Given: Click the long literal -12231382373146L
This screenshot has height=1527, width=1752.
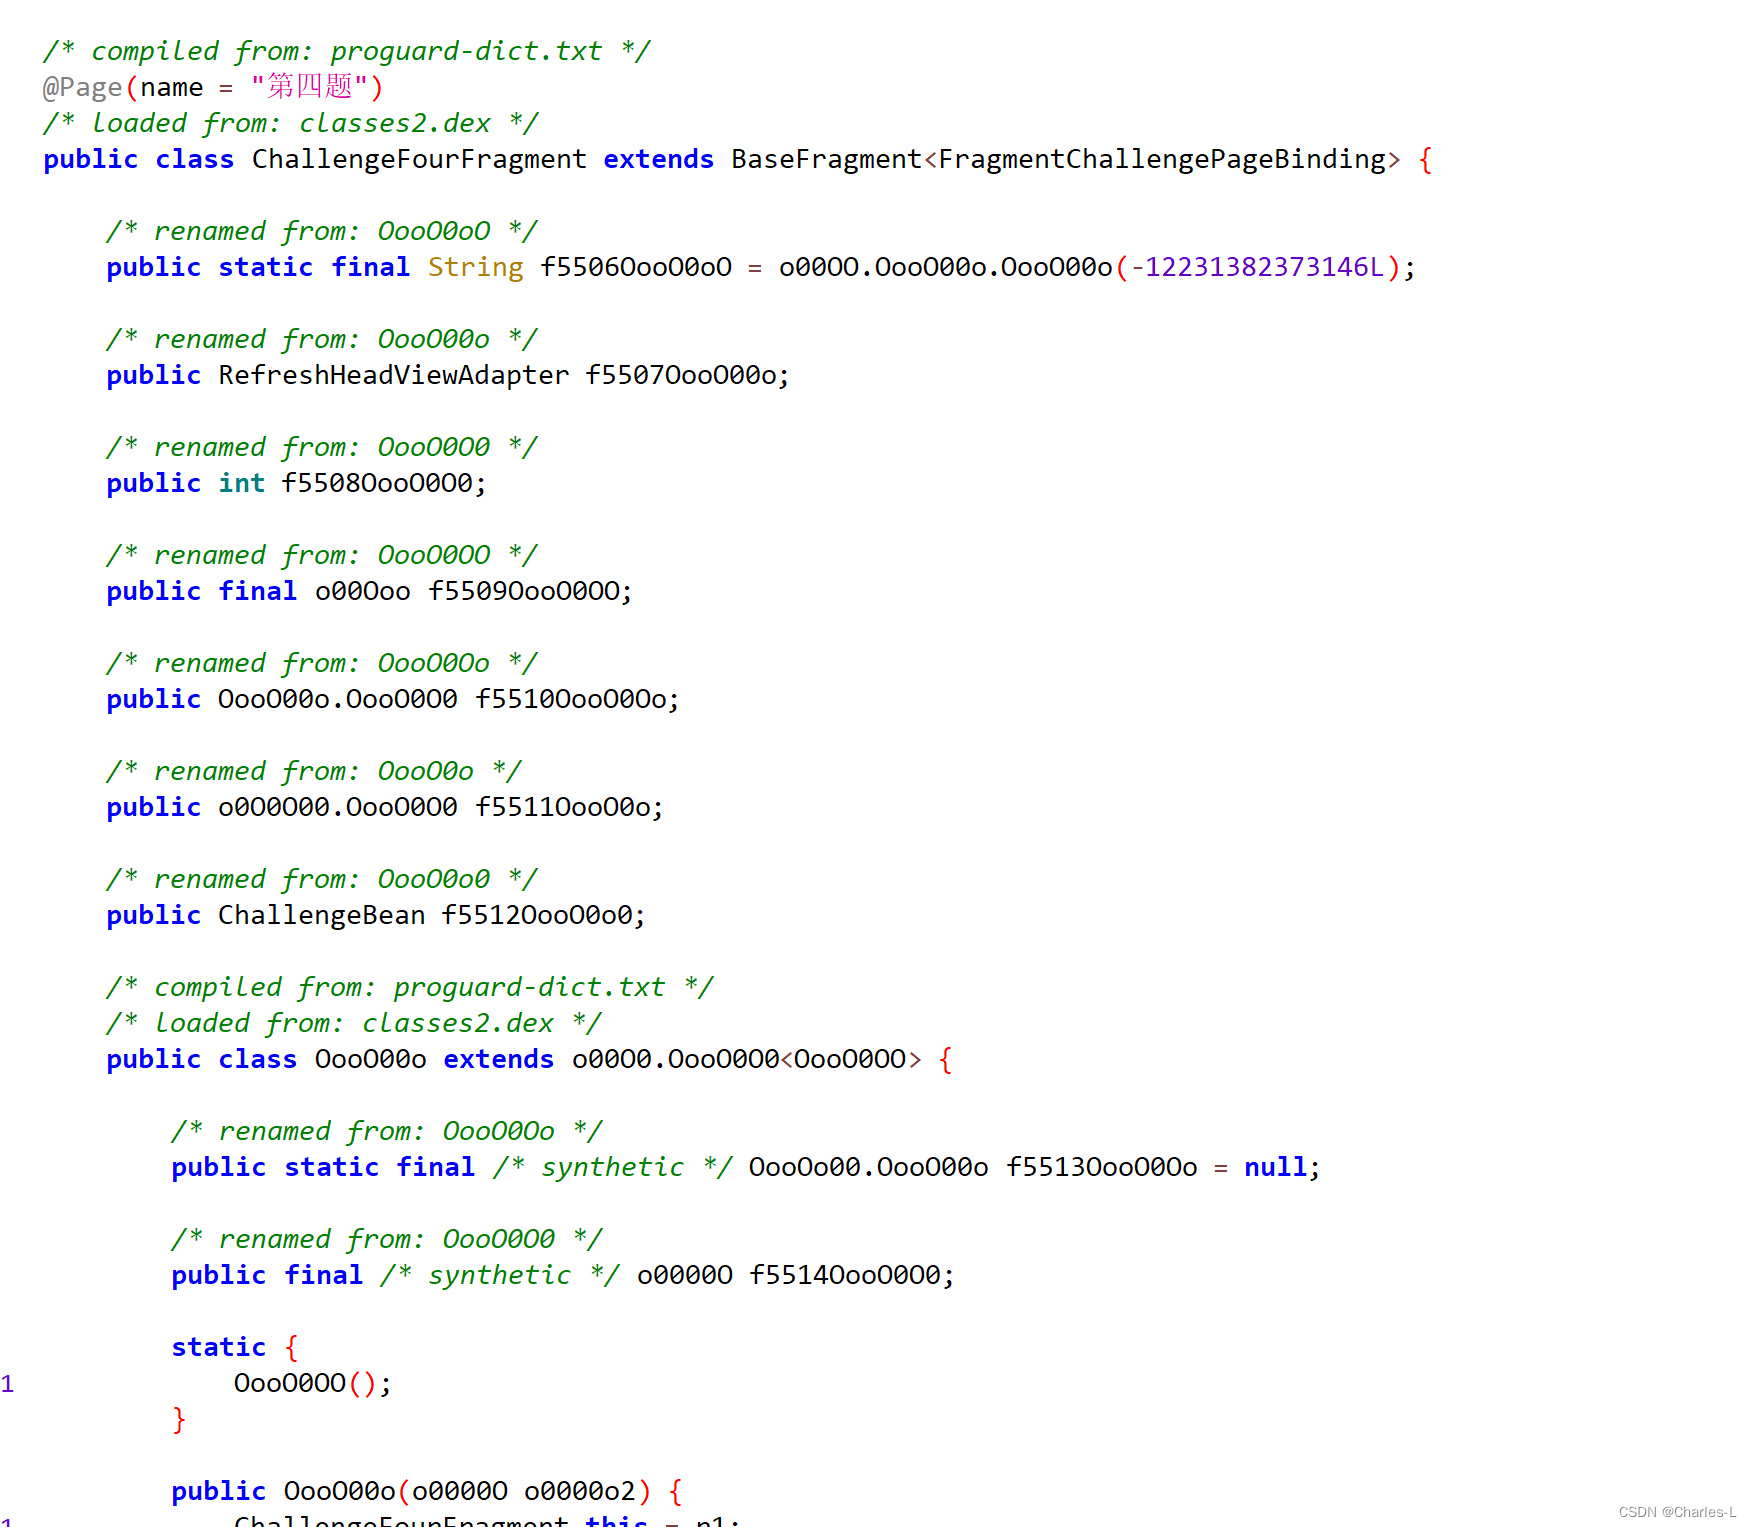Looking at the screenshot, I should pyautogui.click(x=1258, y=268).
